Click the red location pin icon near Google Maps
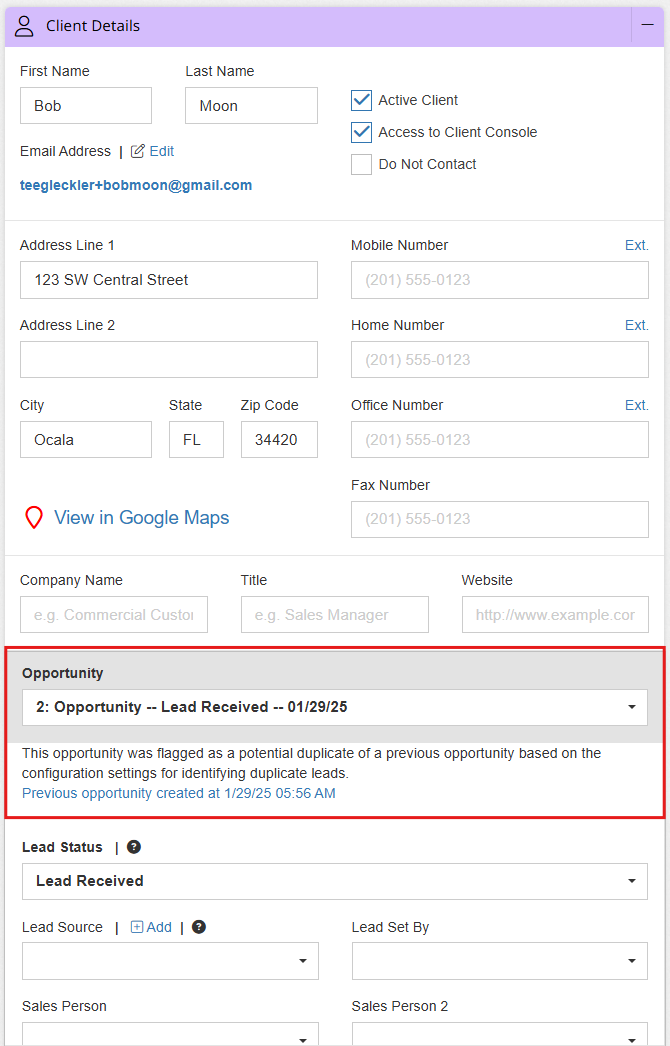Image resolution: width=670 pixels, height=1046 pixels. [33, 517]
